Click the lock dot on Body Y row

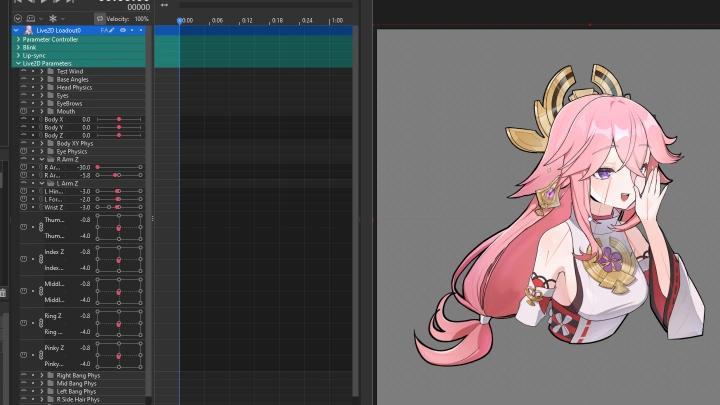pyautogui.click(x=33, y=127)
